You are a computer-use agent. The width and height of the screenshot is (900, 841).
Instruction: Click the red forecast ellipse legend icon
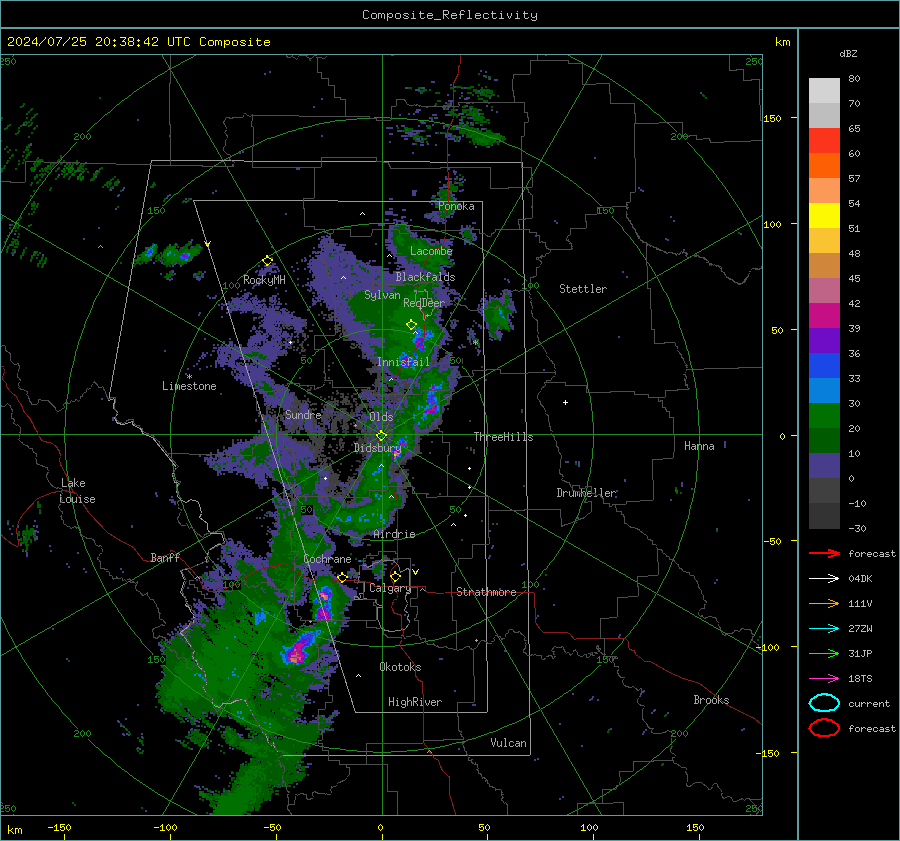(x=824, y=728)
